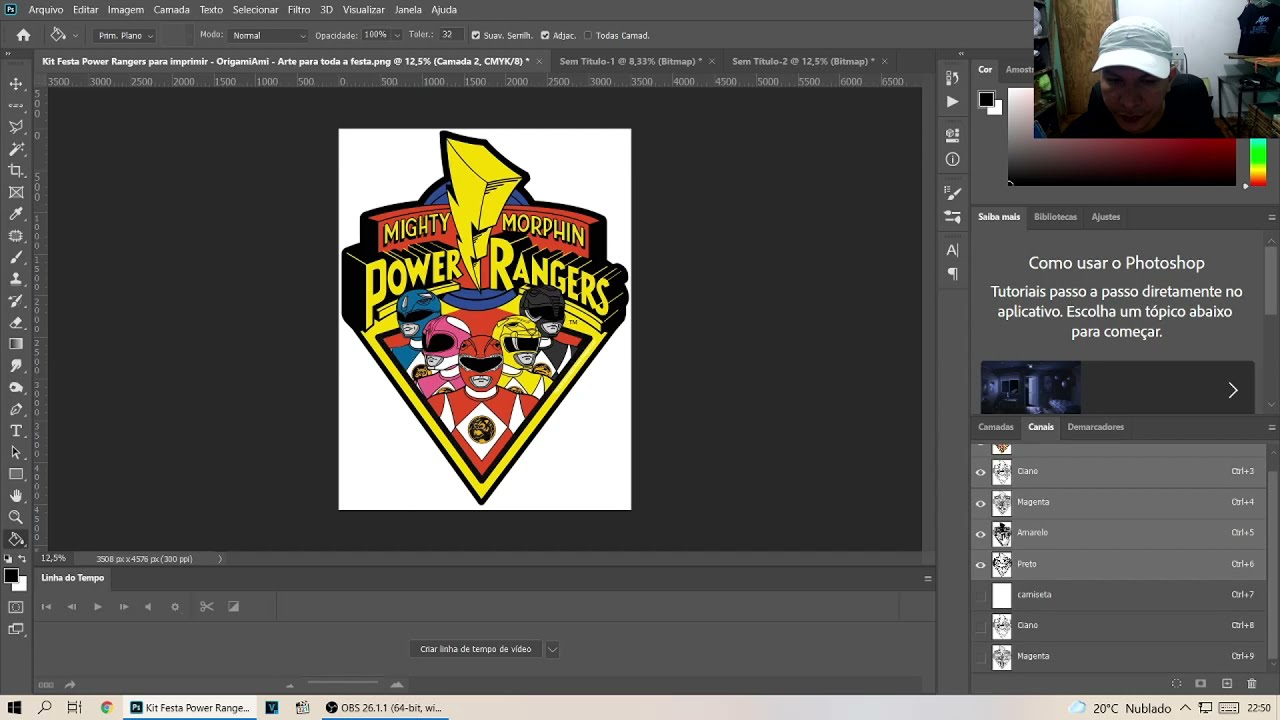1280x720 pixels.
Task: Open the History panel icon
Action: pyautogui.click(x=952, y=77)
